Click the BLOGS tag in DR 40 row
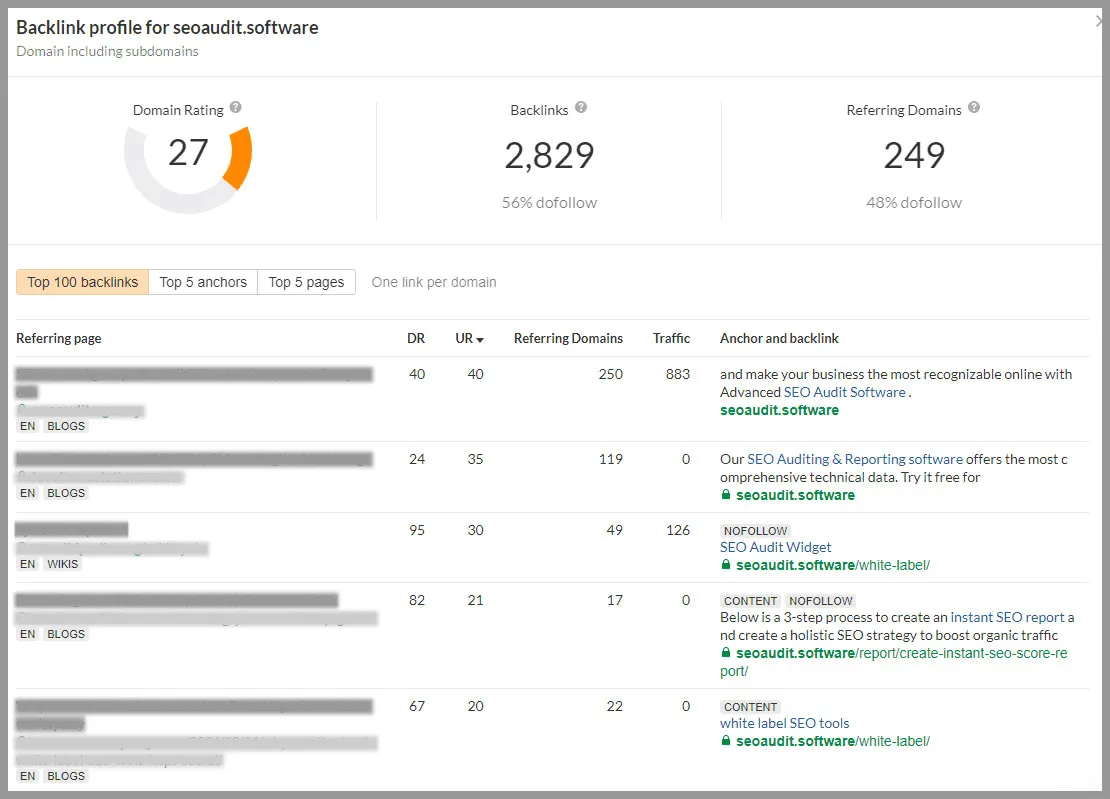1110x799 pixels. pos(66,426)
